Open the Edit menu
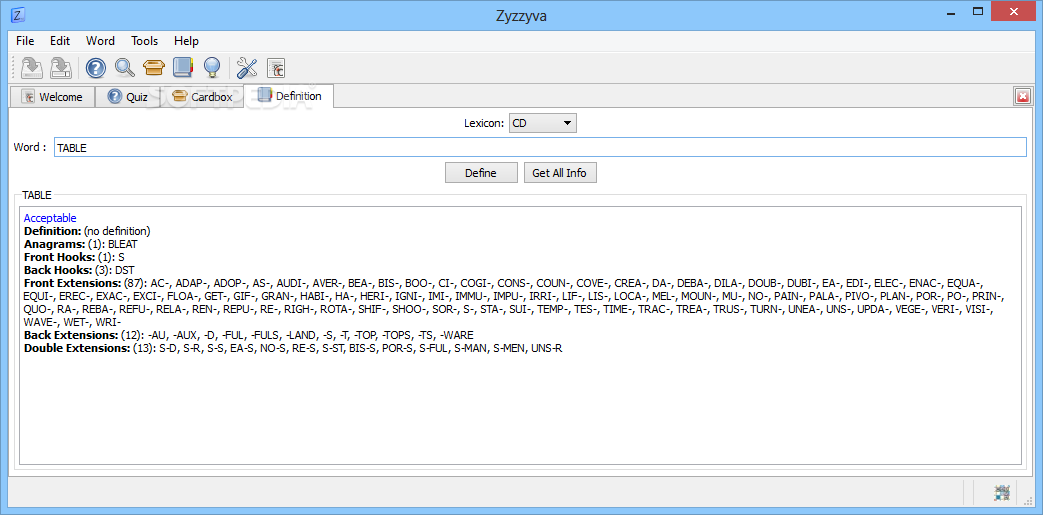Screen dimensions: 1043x515 60,41
